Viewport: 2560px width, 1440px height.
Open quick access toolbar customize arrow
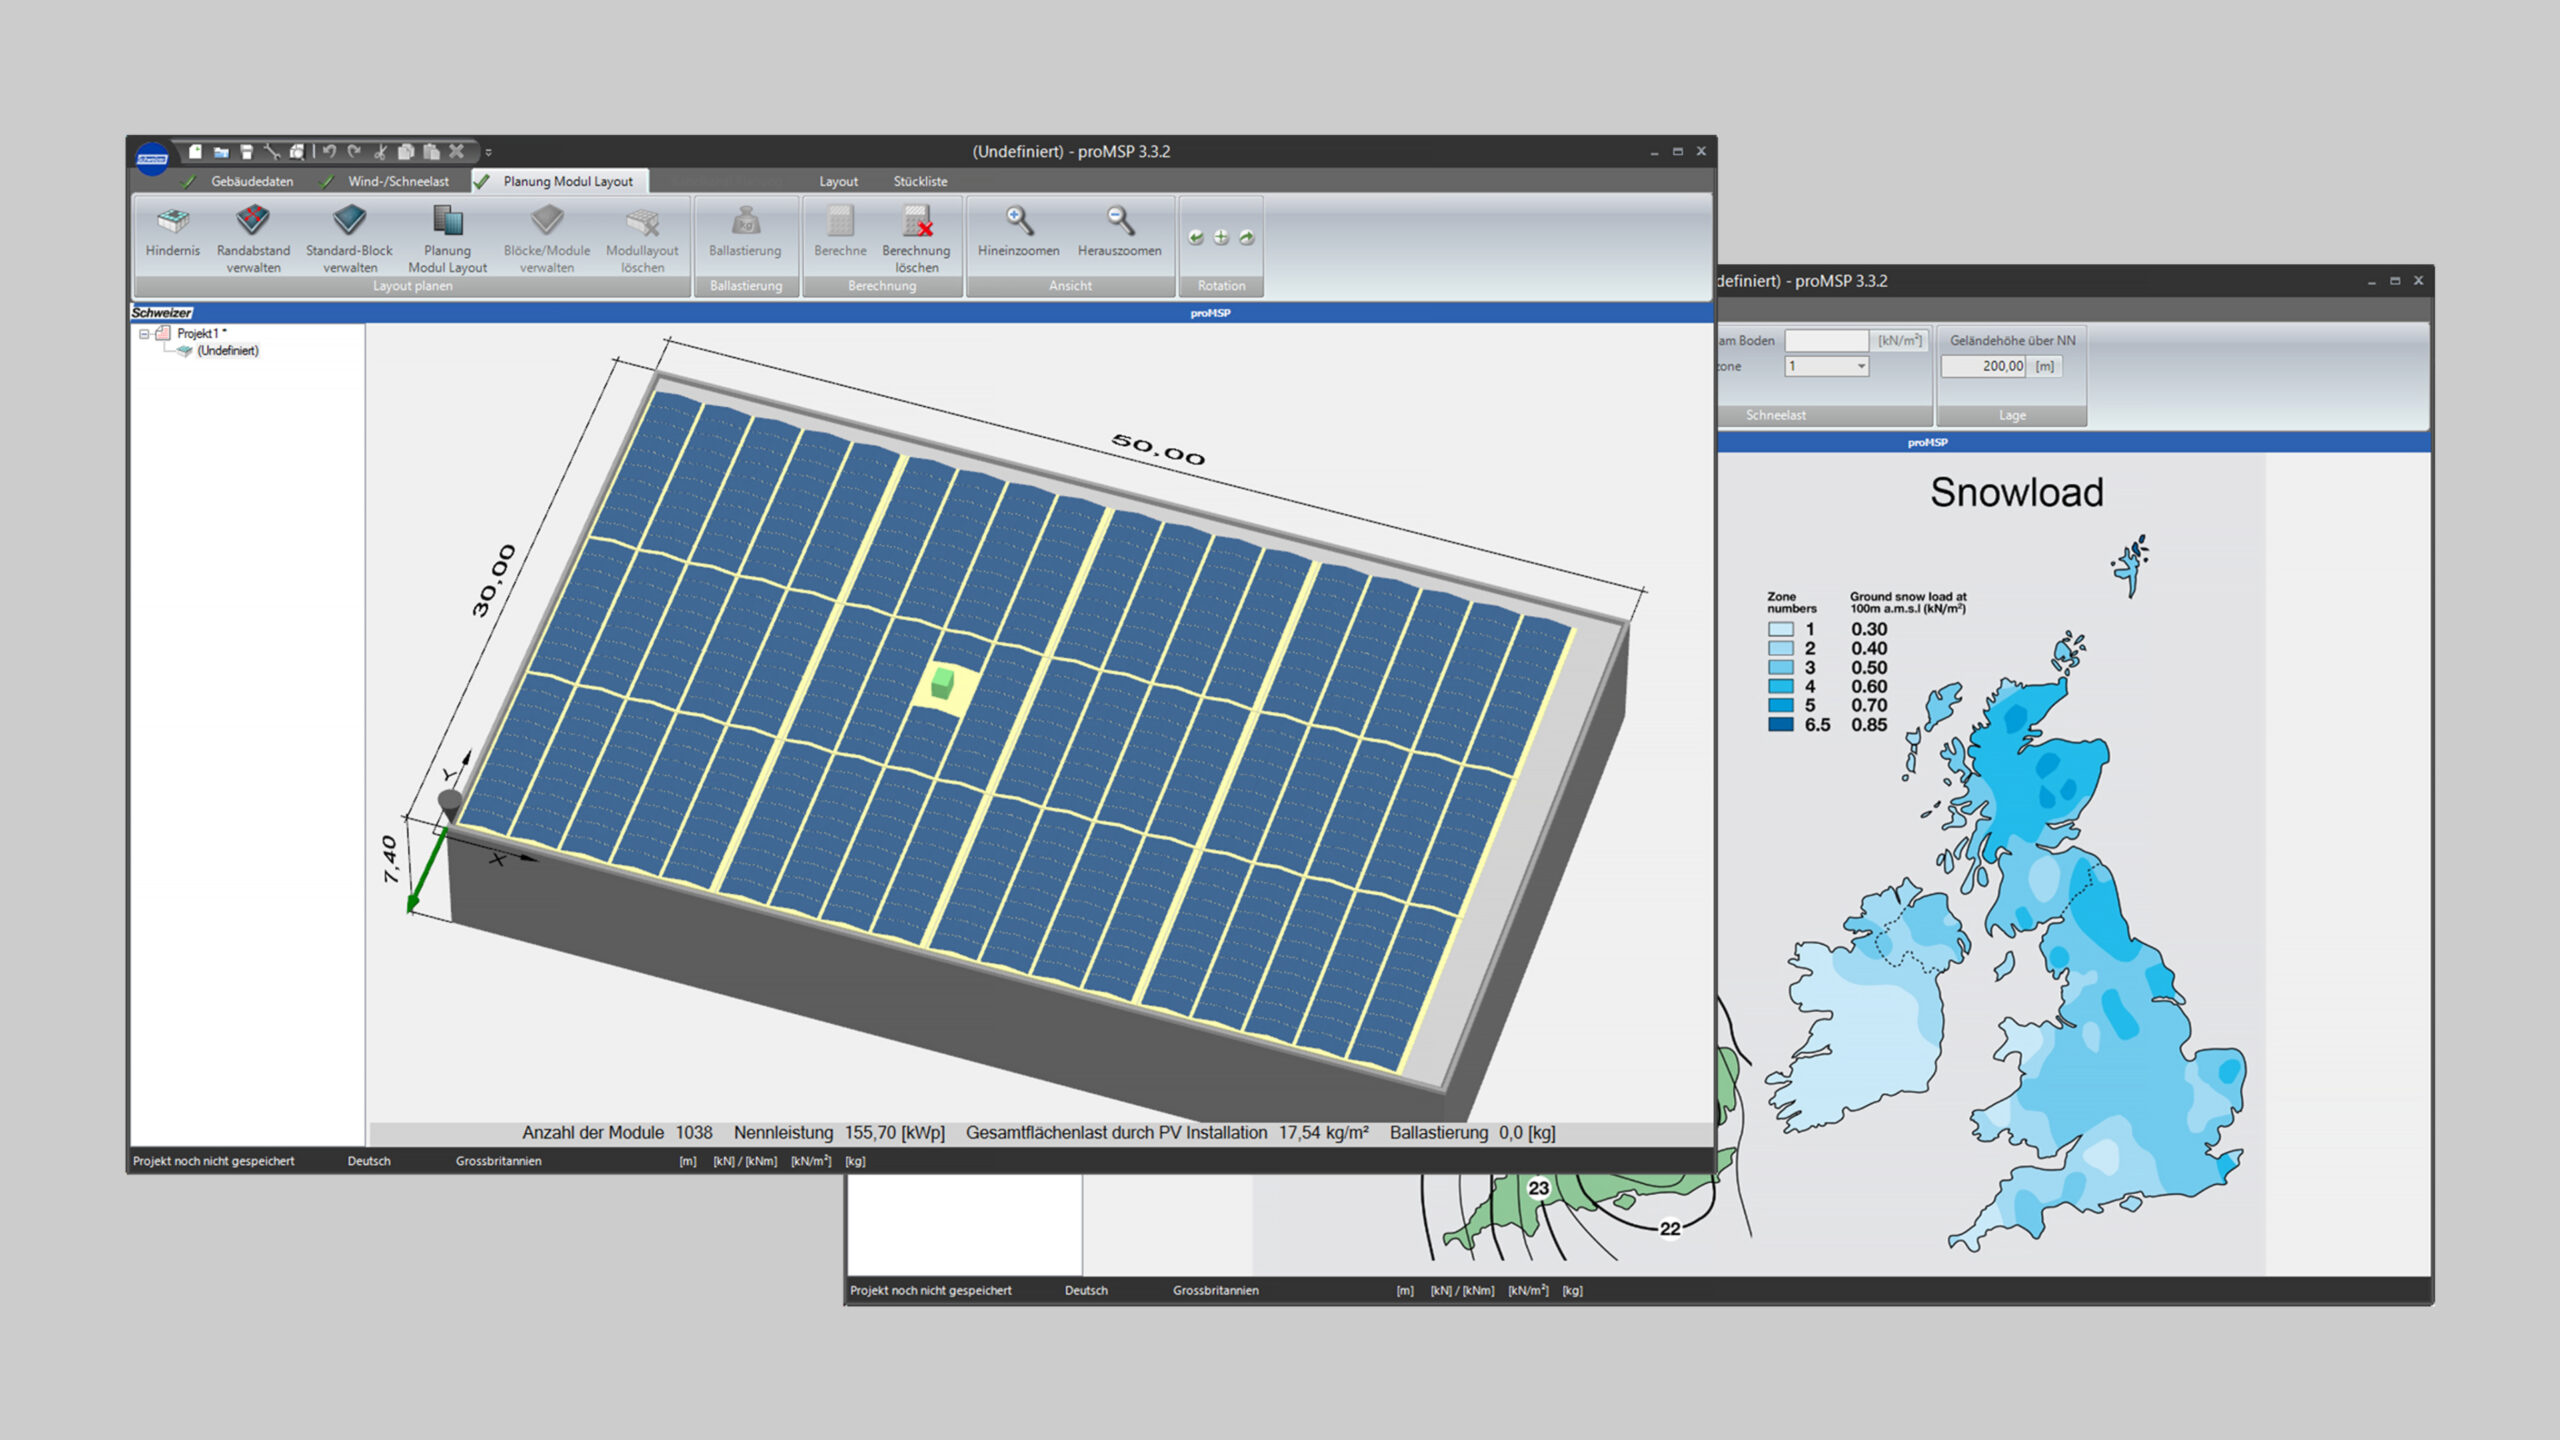(489, 153)
